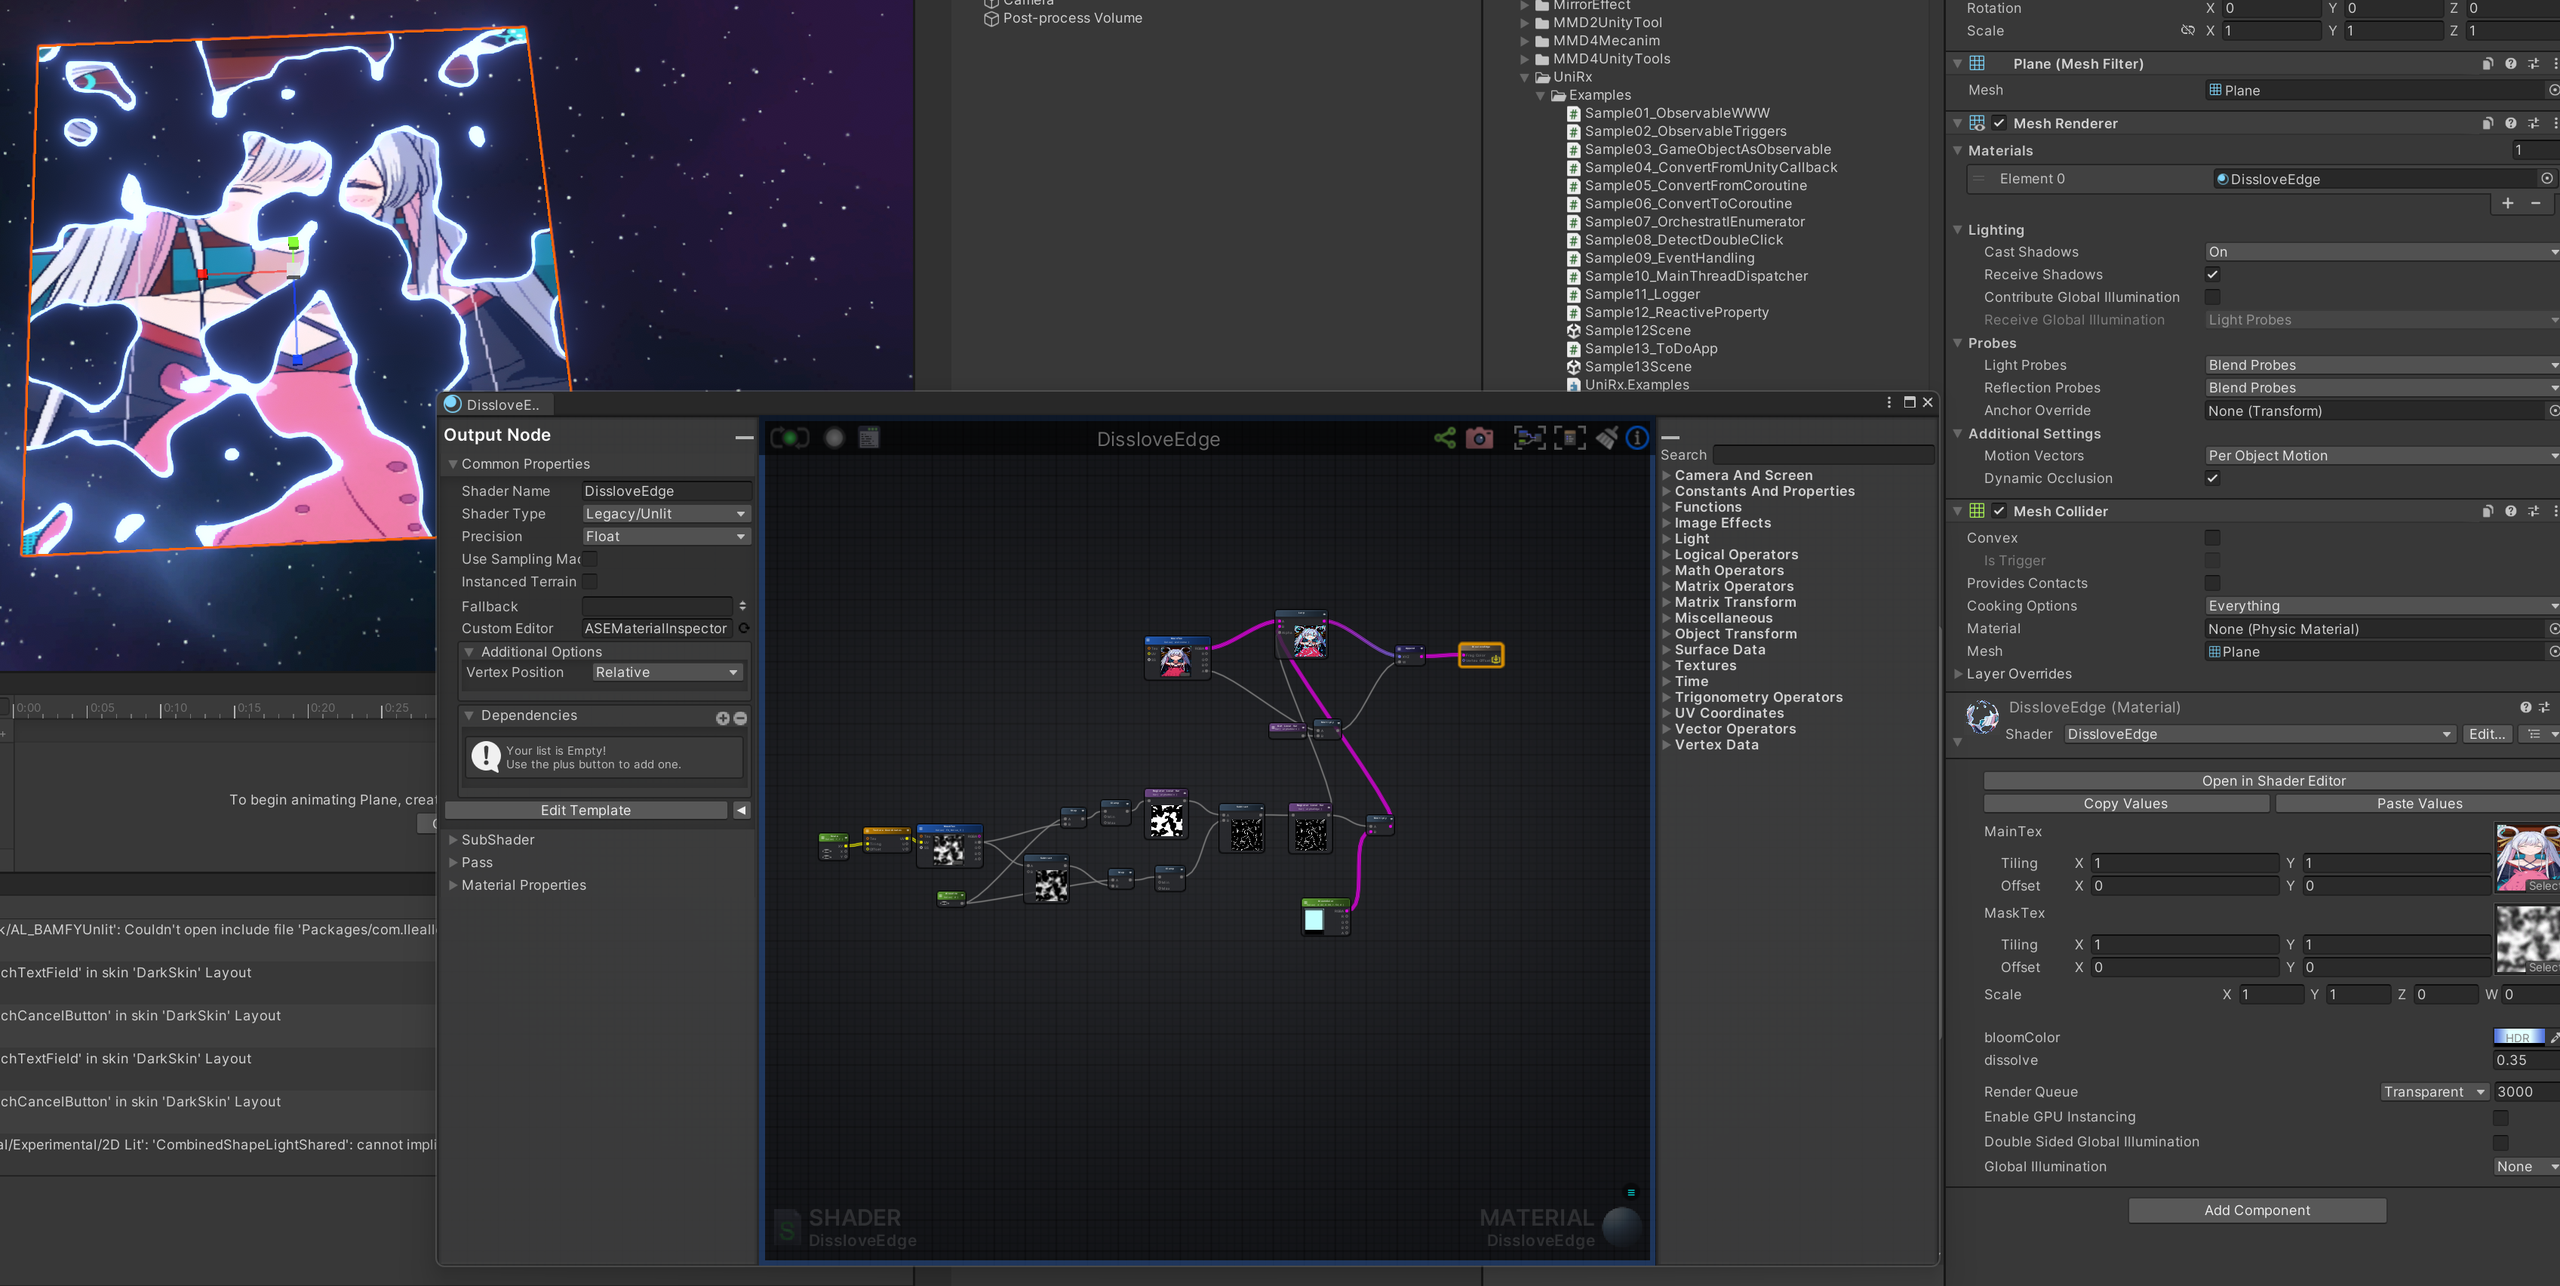Open the Mesh Collider preset sliders icon
The height and width of the screenshot is (1286, 2560).
[2533, 511]
